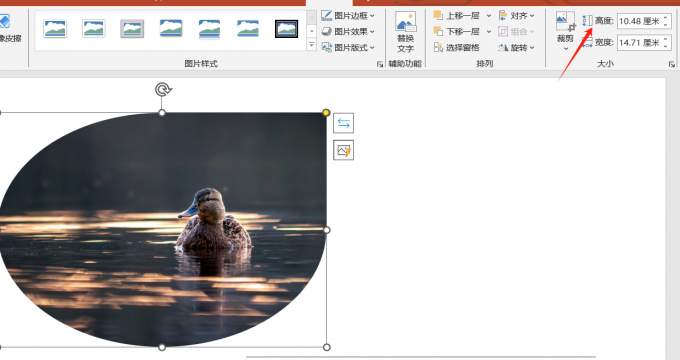Image resolution: width=680 pixels, height=360 pixels.
Task: Open the Rotate (旋转) dropdown
Action: [x=516, y=48]
